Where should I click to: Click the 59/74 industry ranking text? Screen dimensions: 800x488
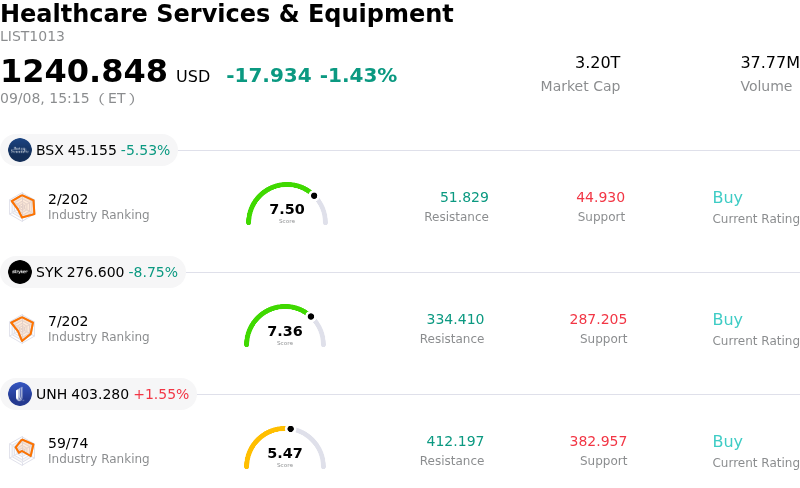68,443
